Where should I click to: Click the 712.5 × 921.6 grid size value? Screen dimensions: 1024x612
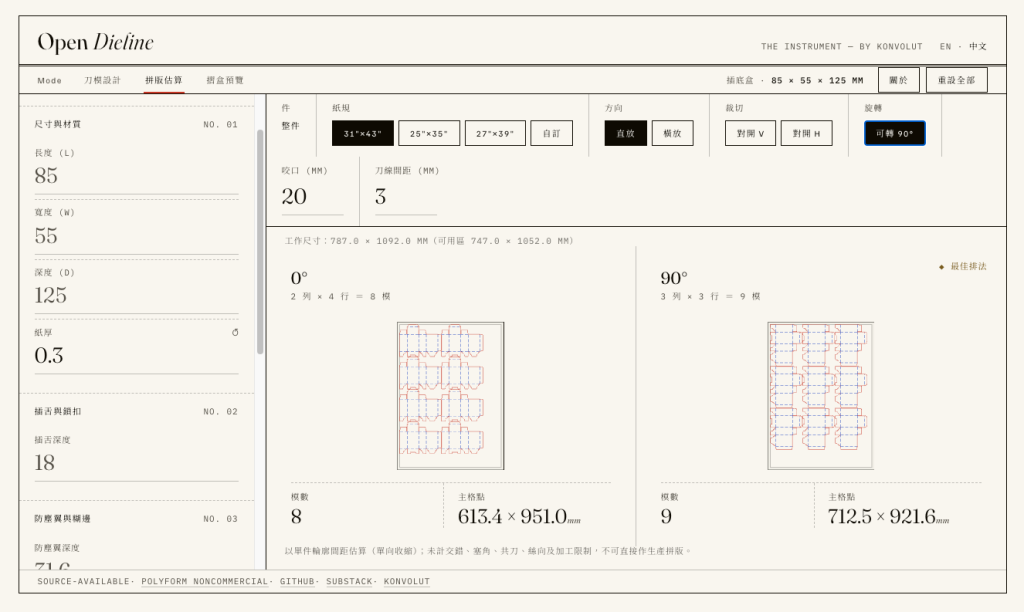pyautogui.click(x=889, y=517)
